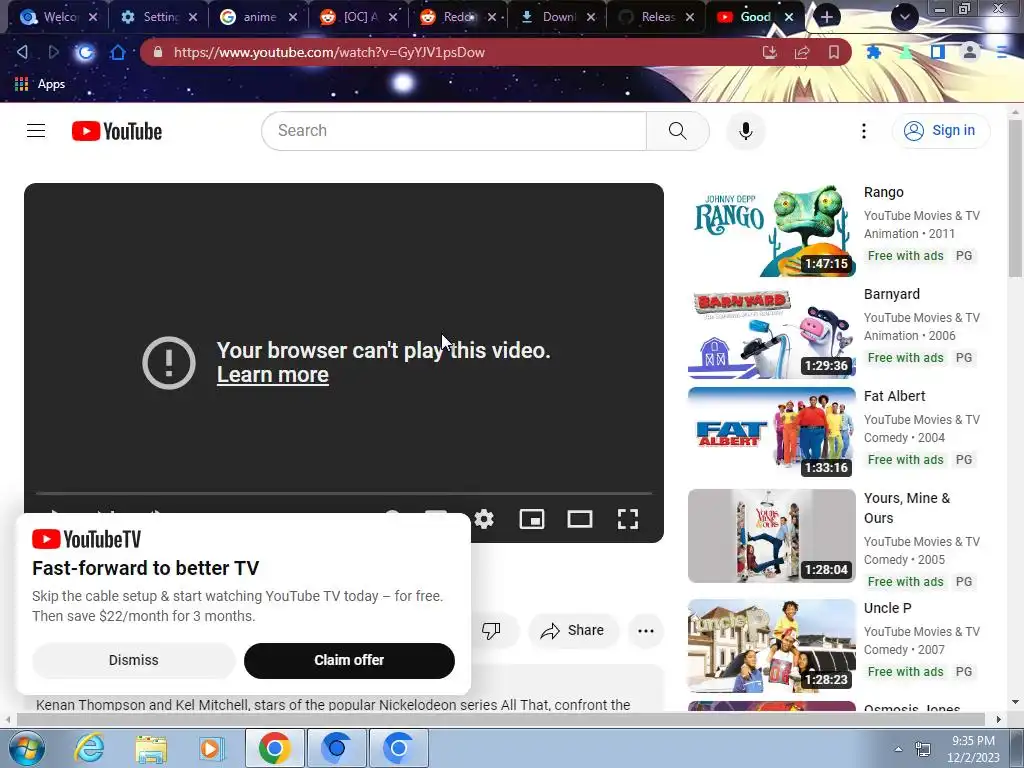Open the Fat Albert movie thumbnail

(771, 434)
